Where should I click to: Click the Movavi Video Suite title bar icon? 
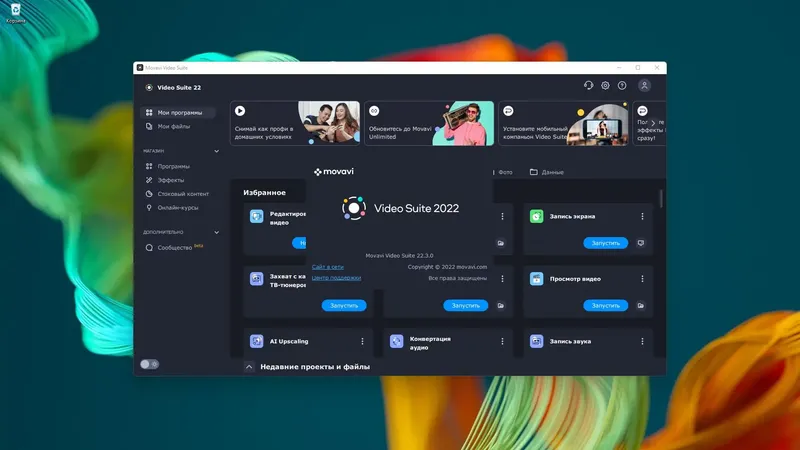tap(140, 67)
